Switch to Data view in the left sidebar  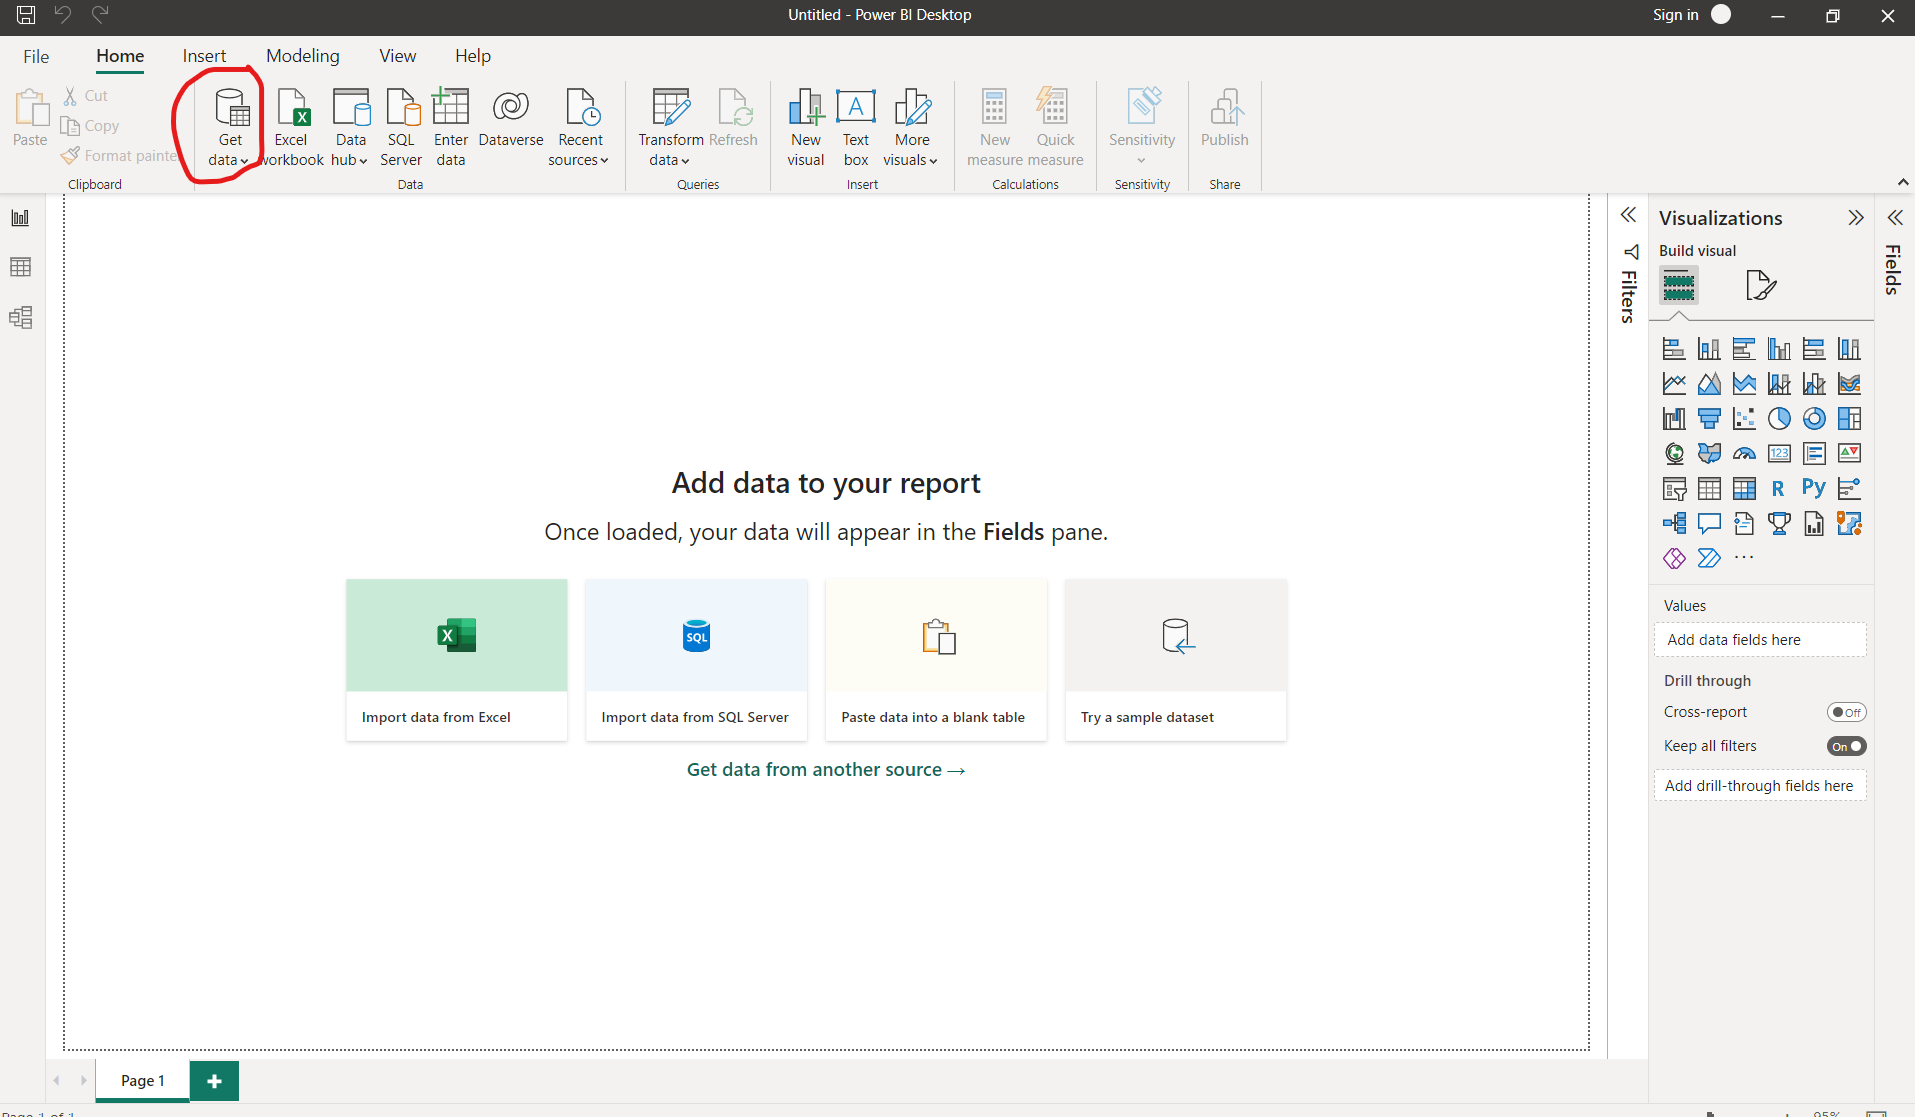click(x=20, y=267)
